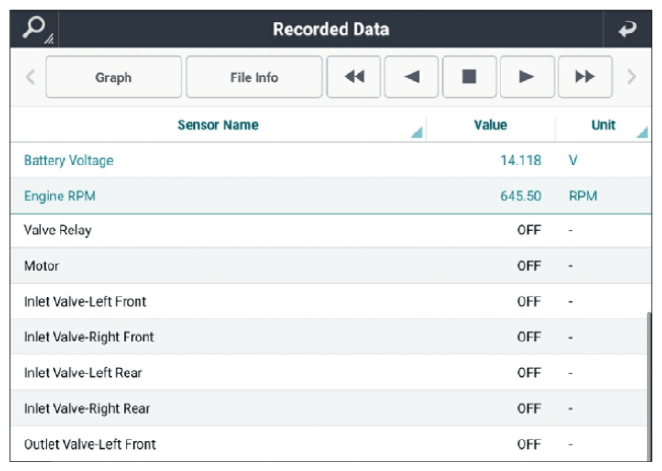Select the Motor sensor row
Image resolution: width=662 pixels, height=471 pixels.
331,266
